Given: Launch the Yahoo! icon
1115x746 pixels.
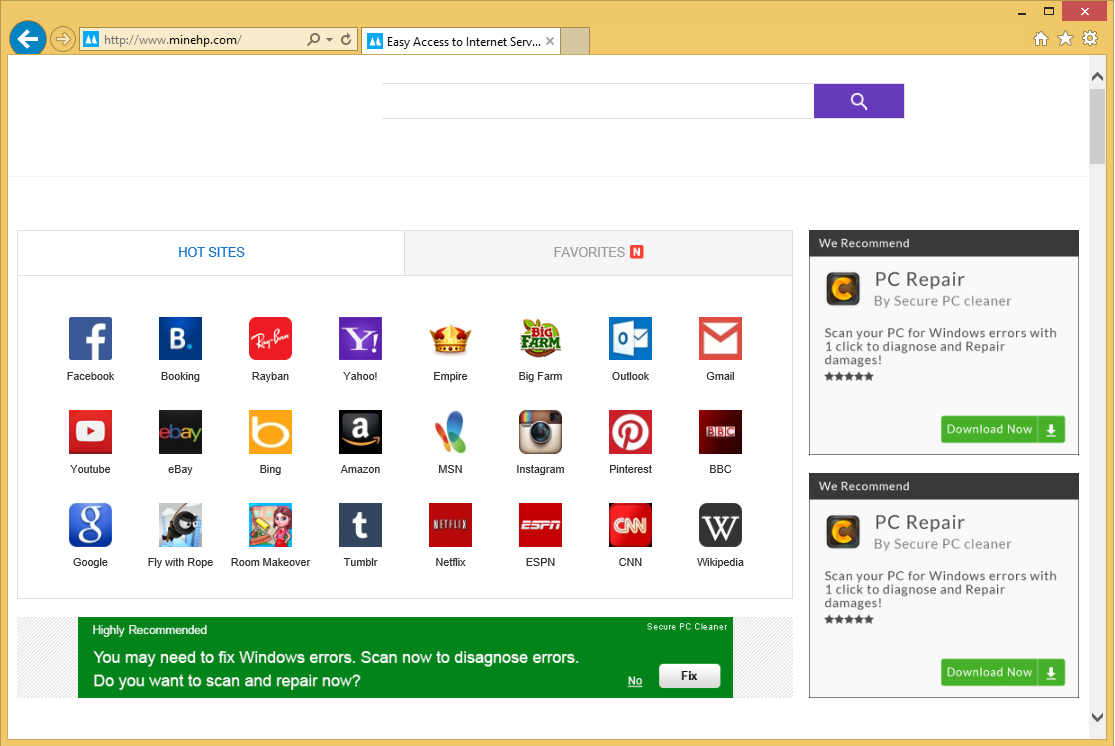Looking at the screenshot, I should point(361,339).
